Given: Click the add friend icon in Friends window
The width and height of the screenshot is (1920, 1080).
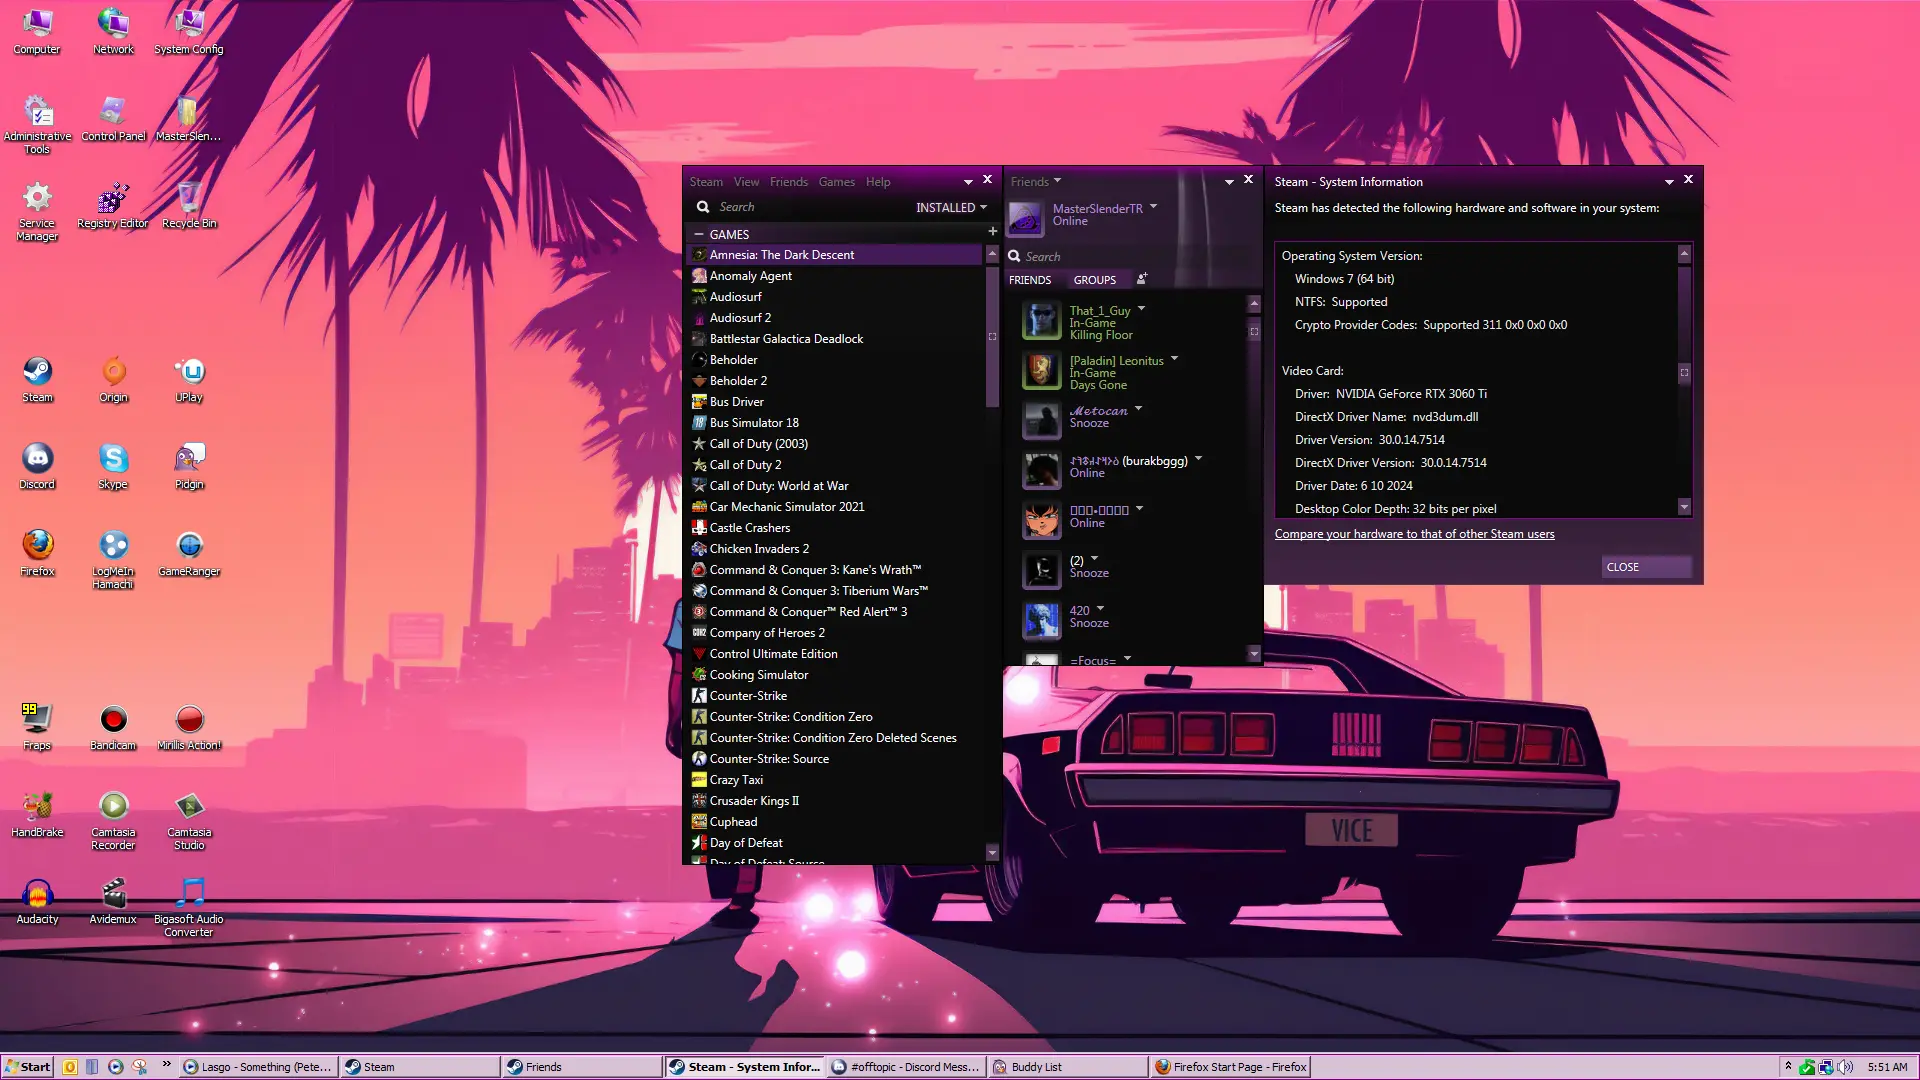Looking at the screenshot, I should (x=1141, y=279).
